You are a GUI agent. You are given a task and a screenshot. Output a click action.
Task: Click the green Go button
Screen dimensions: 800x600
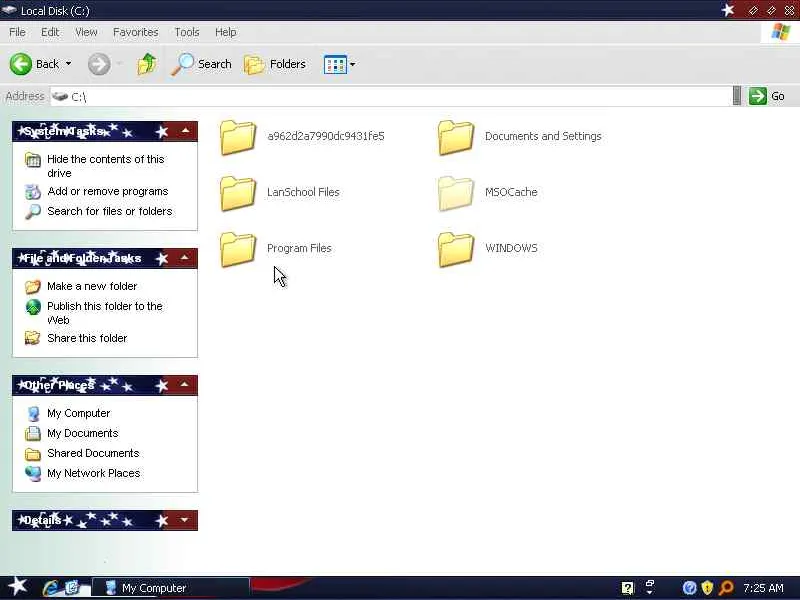(766, 96)
